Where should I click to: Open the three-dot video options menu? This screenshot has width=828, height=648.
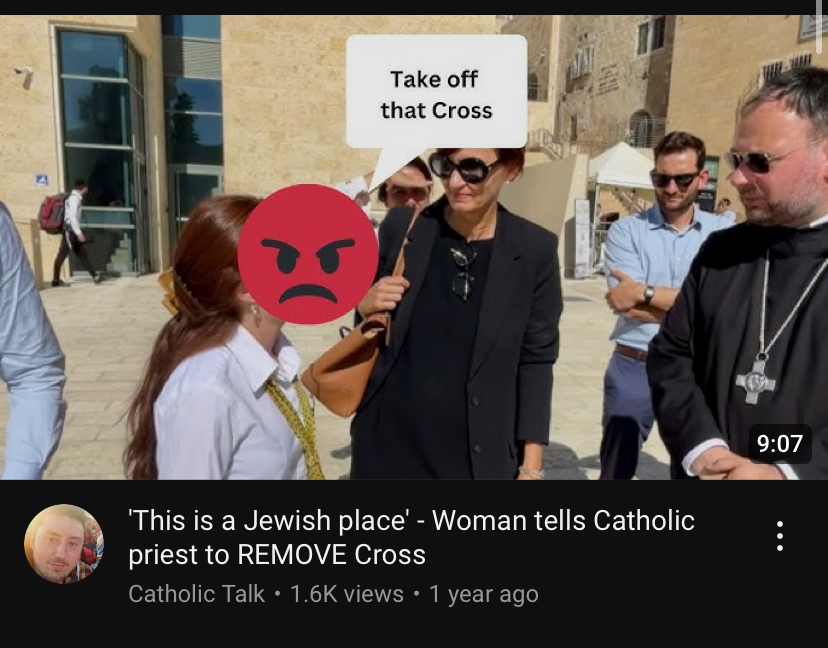pyautogui.click(x=779, y=536)
